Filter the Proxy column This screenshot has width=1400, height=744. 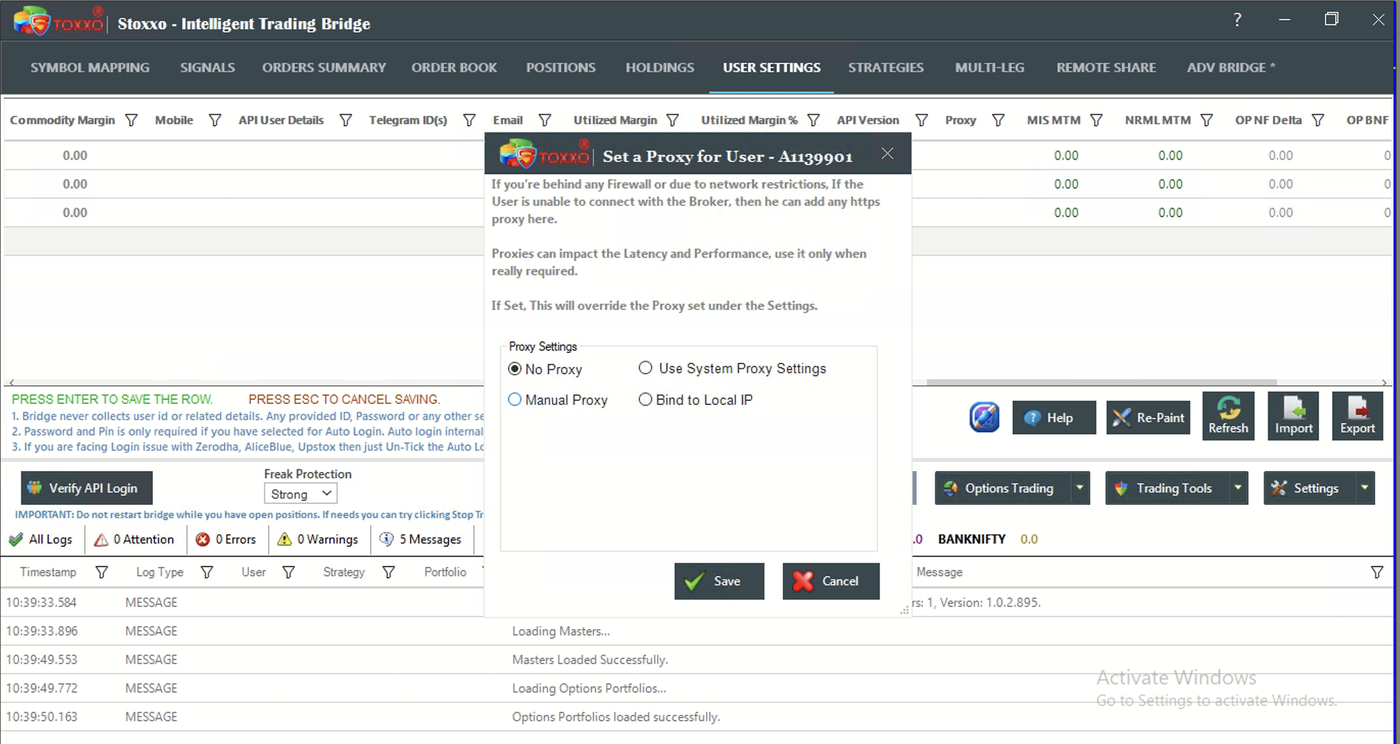click(x=998, y=121)
